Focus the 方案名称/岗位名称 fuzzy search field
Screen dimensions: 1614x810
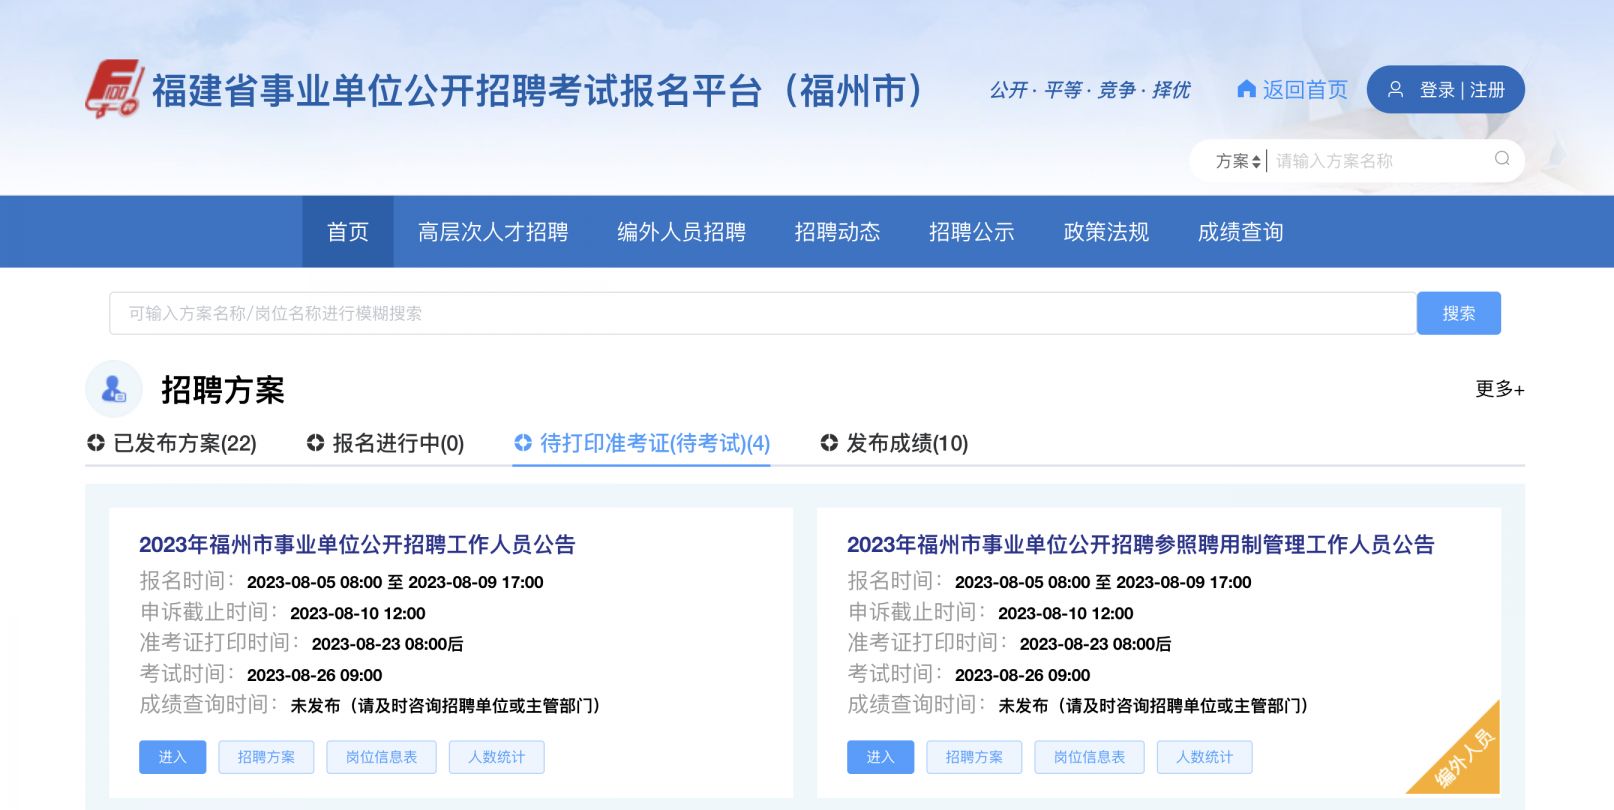763,313
